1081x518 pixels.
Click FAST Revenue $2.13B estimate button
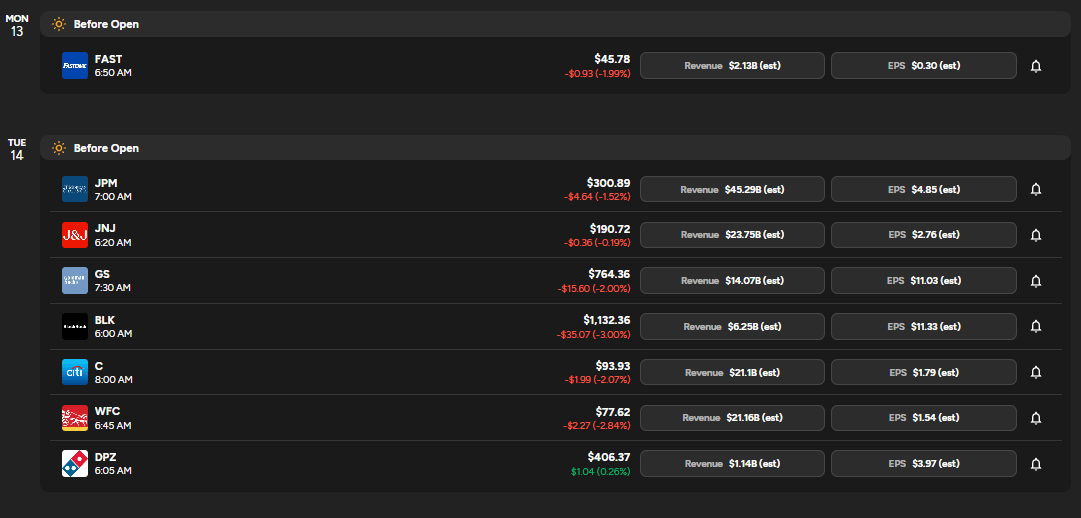click(x=732, y=66)
